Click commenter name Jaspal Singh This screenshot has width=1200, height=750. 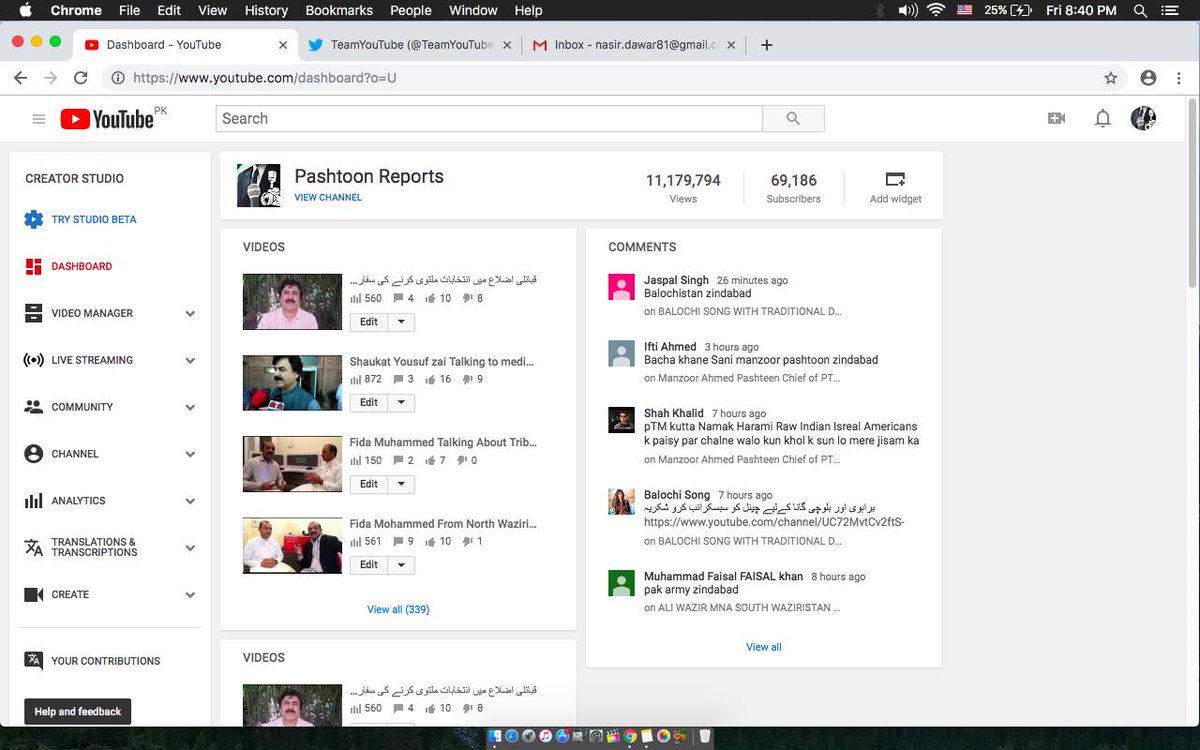676,281
